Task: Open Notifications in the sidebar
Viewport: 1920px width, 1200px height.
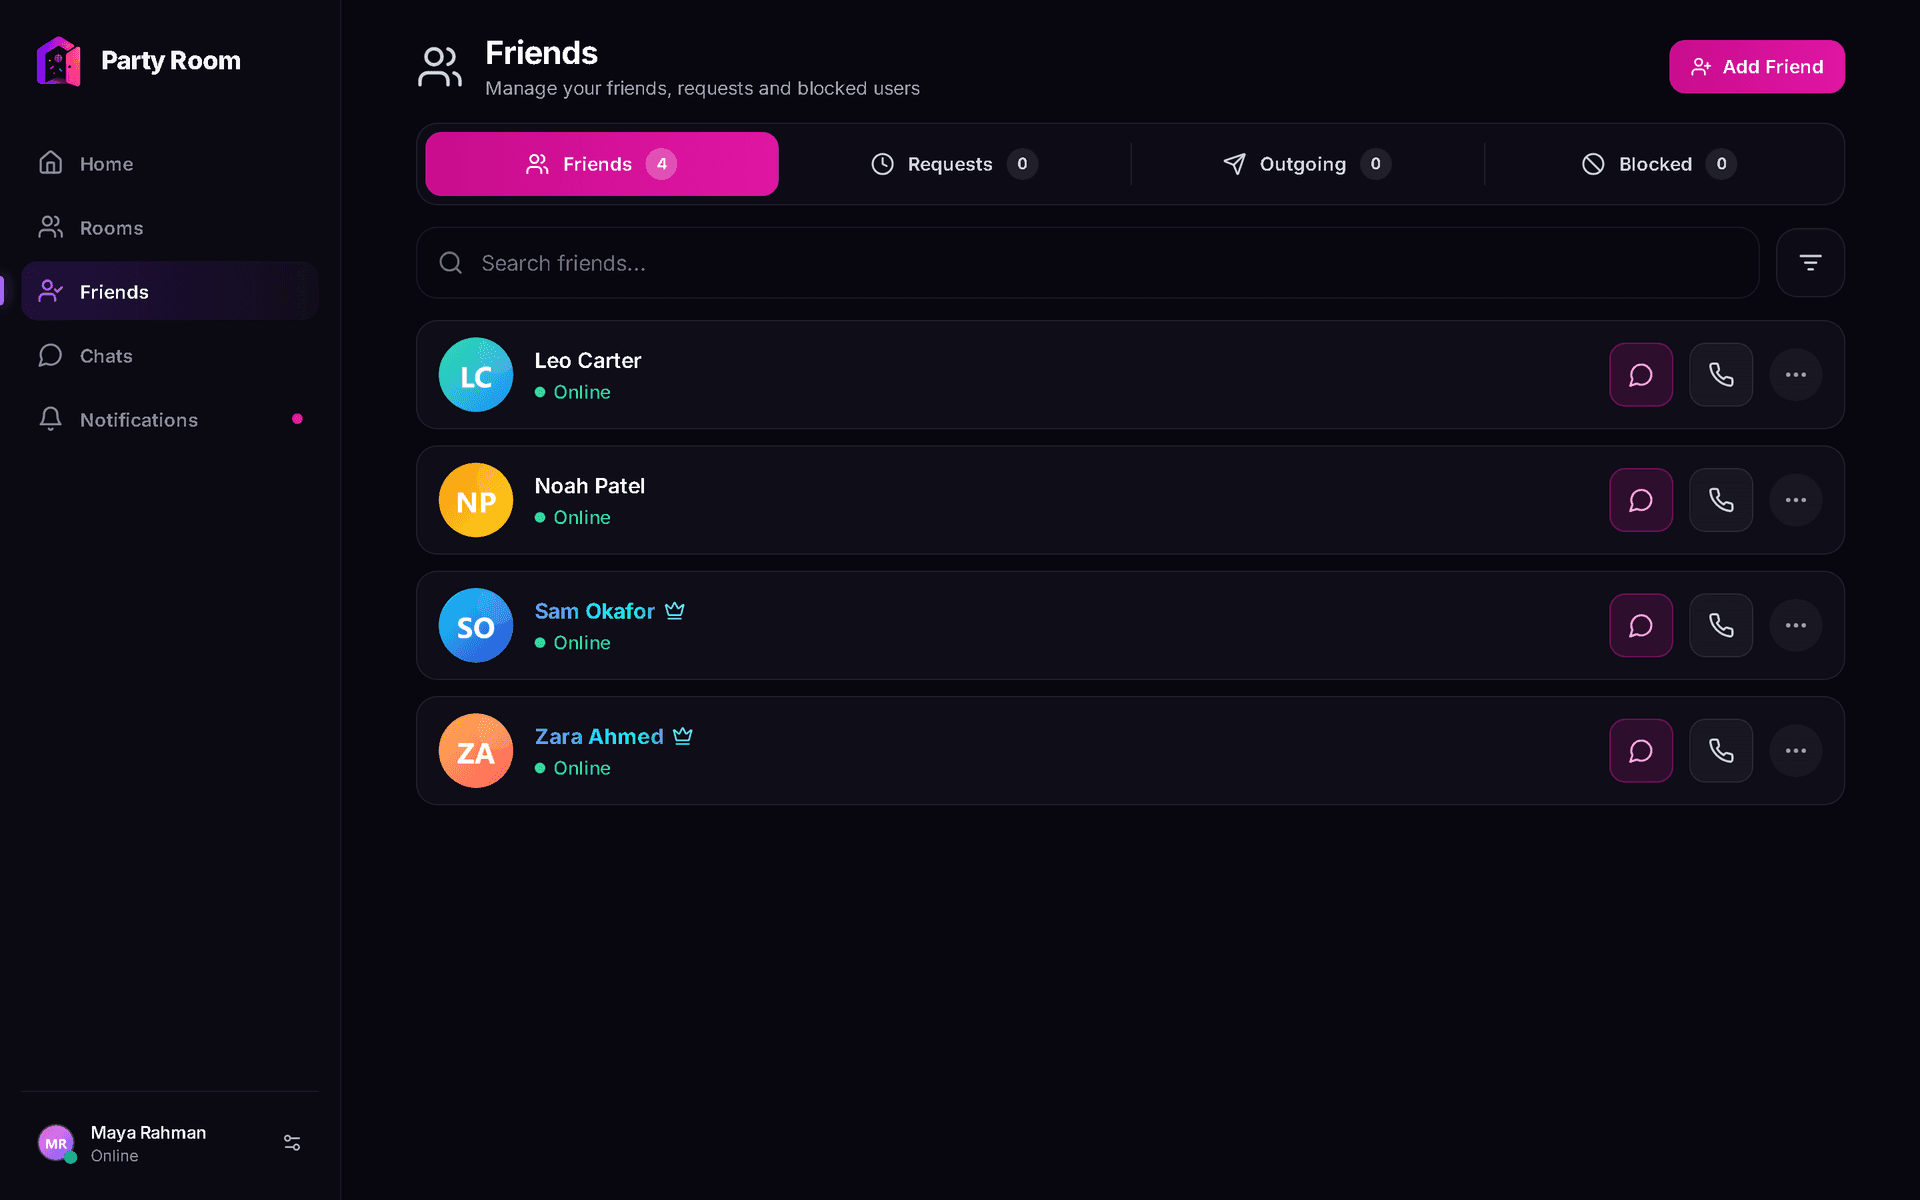Action: pos(170,419)
